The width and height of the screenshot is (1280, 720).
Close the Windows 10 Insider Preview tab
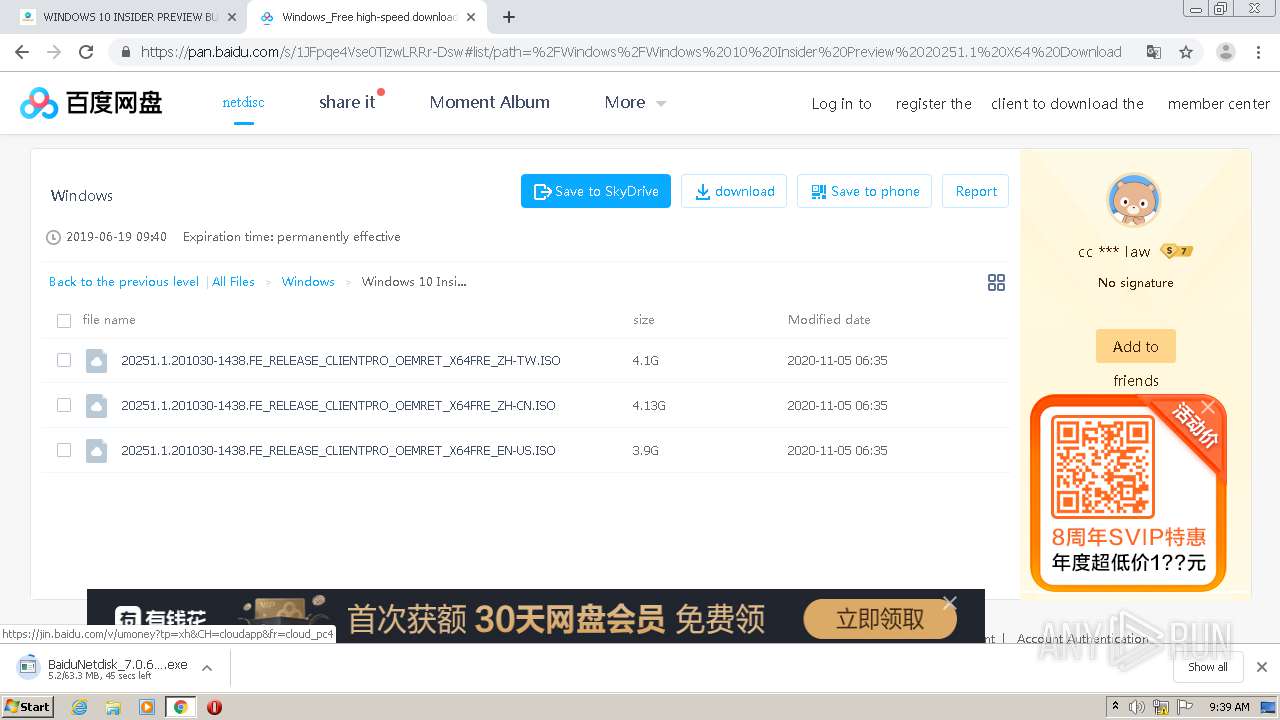tap(232, 17)
